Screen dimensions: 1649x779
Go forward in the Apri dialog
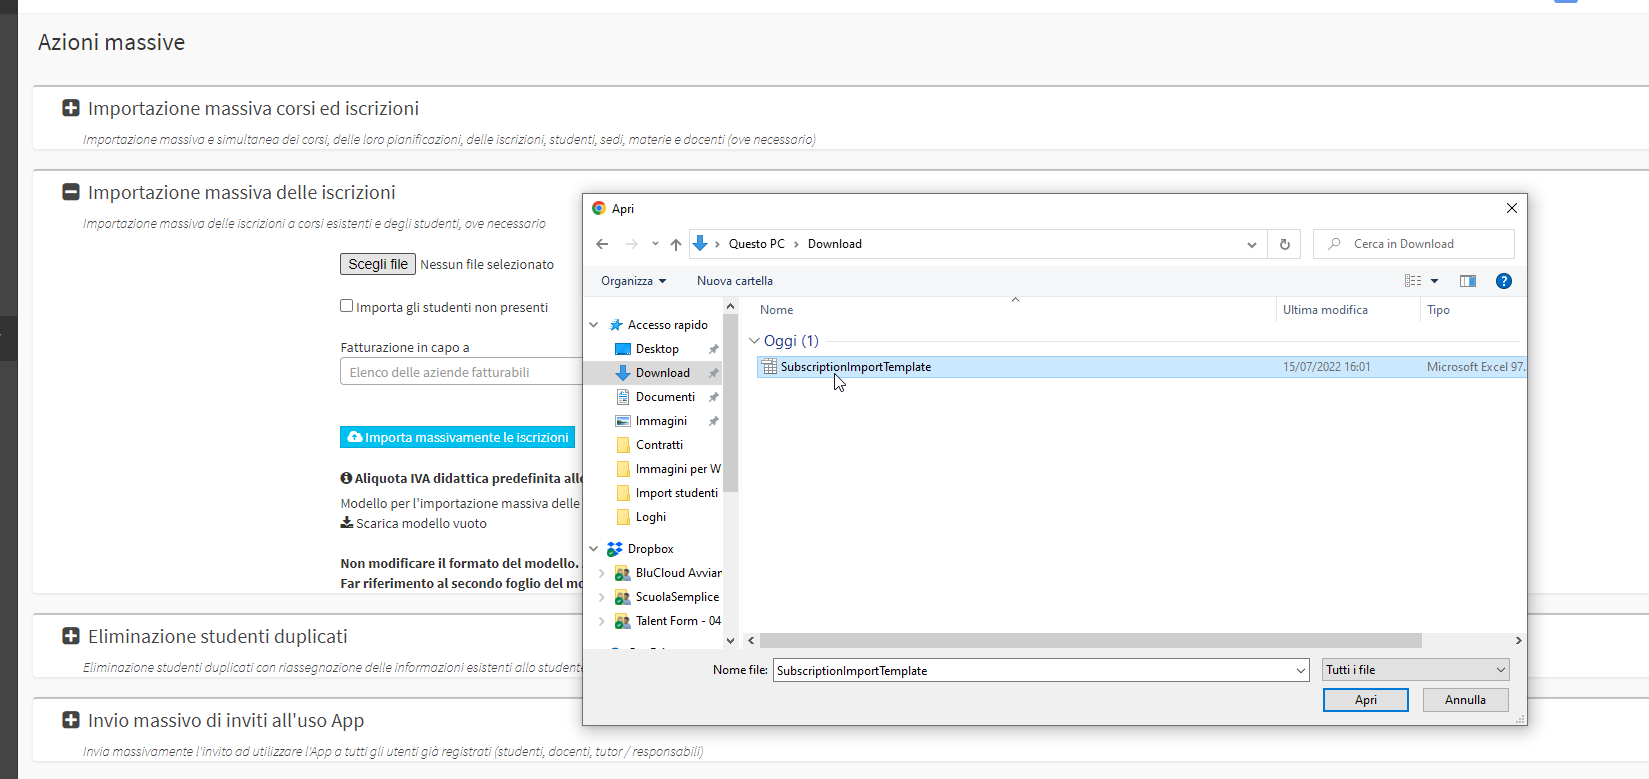631,244
